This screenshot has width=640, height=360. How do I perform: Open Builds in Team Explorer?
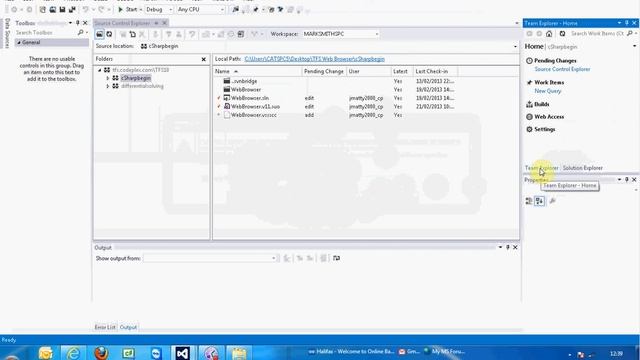pyautogui.click(x=542, y=104)
